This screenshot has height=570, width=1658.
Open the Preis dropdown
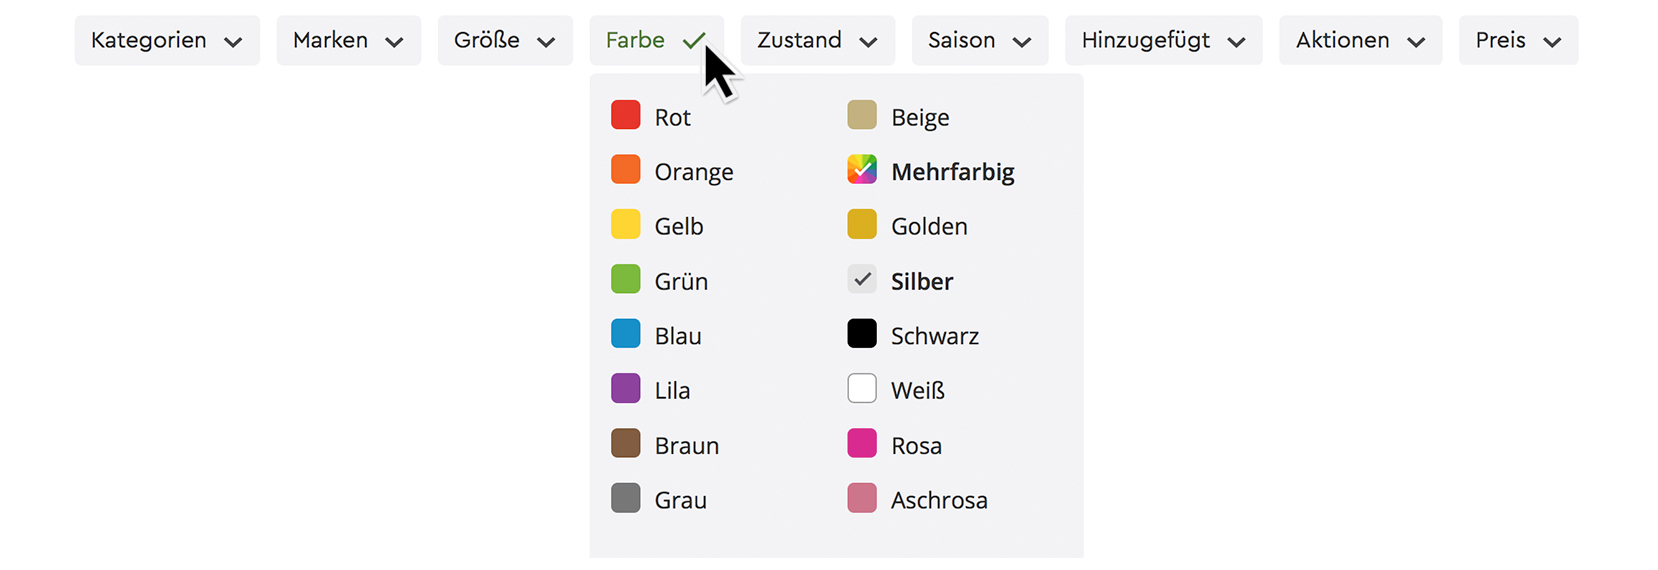tap(1518, 41)
